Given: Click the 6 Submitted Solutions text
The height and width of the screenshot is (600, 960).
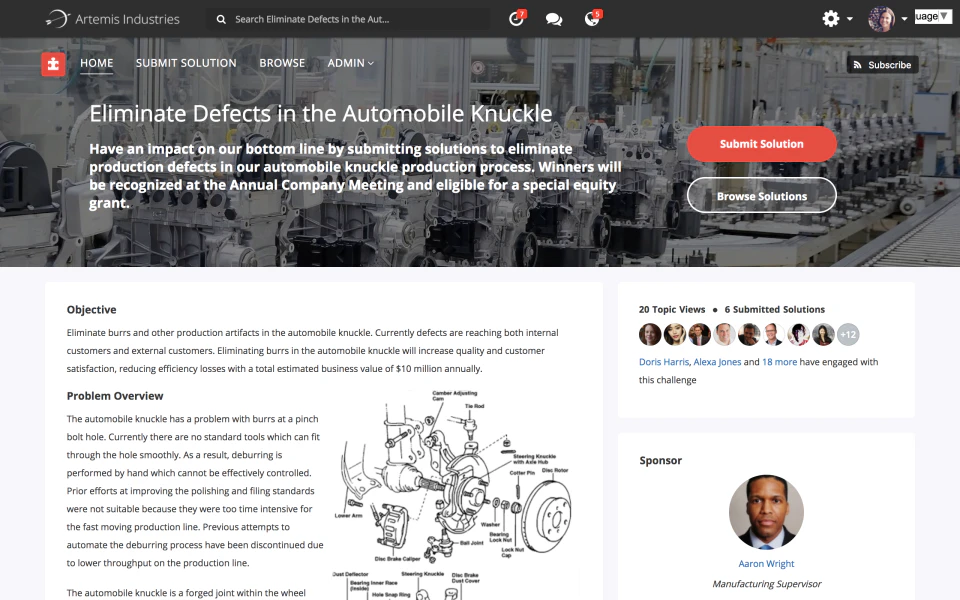Looking at the screenshot, I should [774, 310].
